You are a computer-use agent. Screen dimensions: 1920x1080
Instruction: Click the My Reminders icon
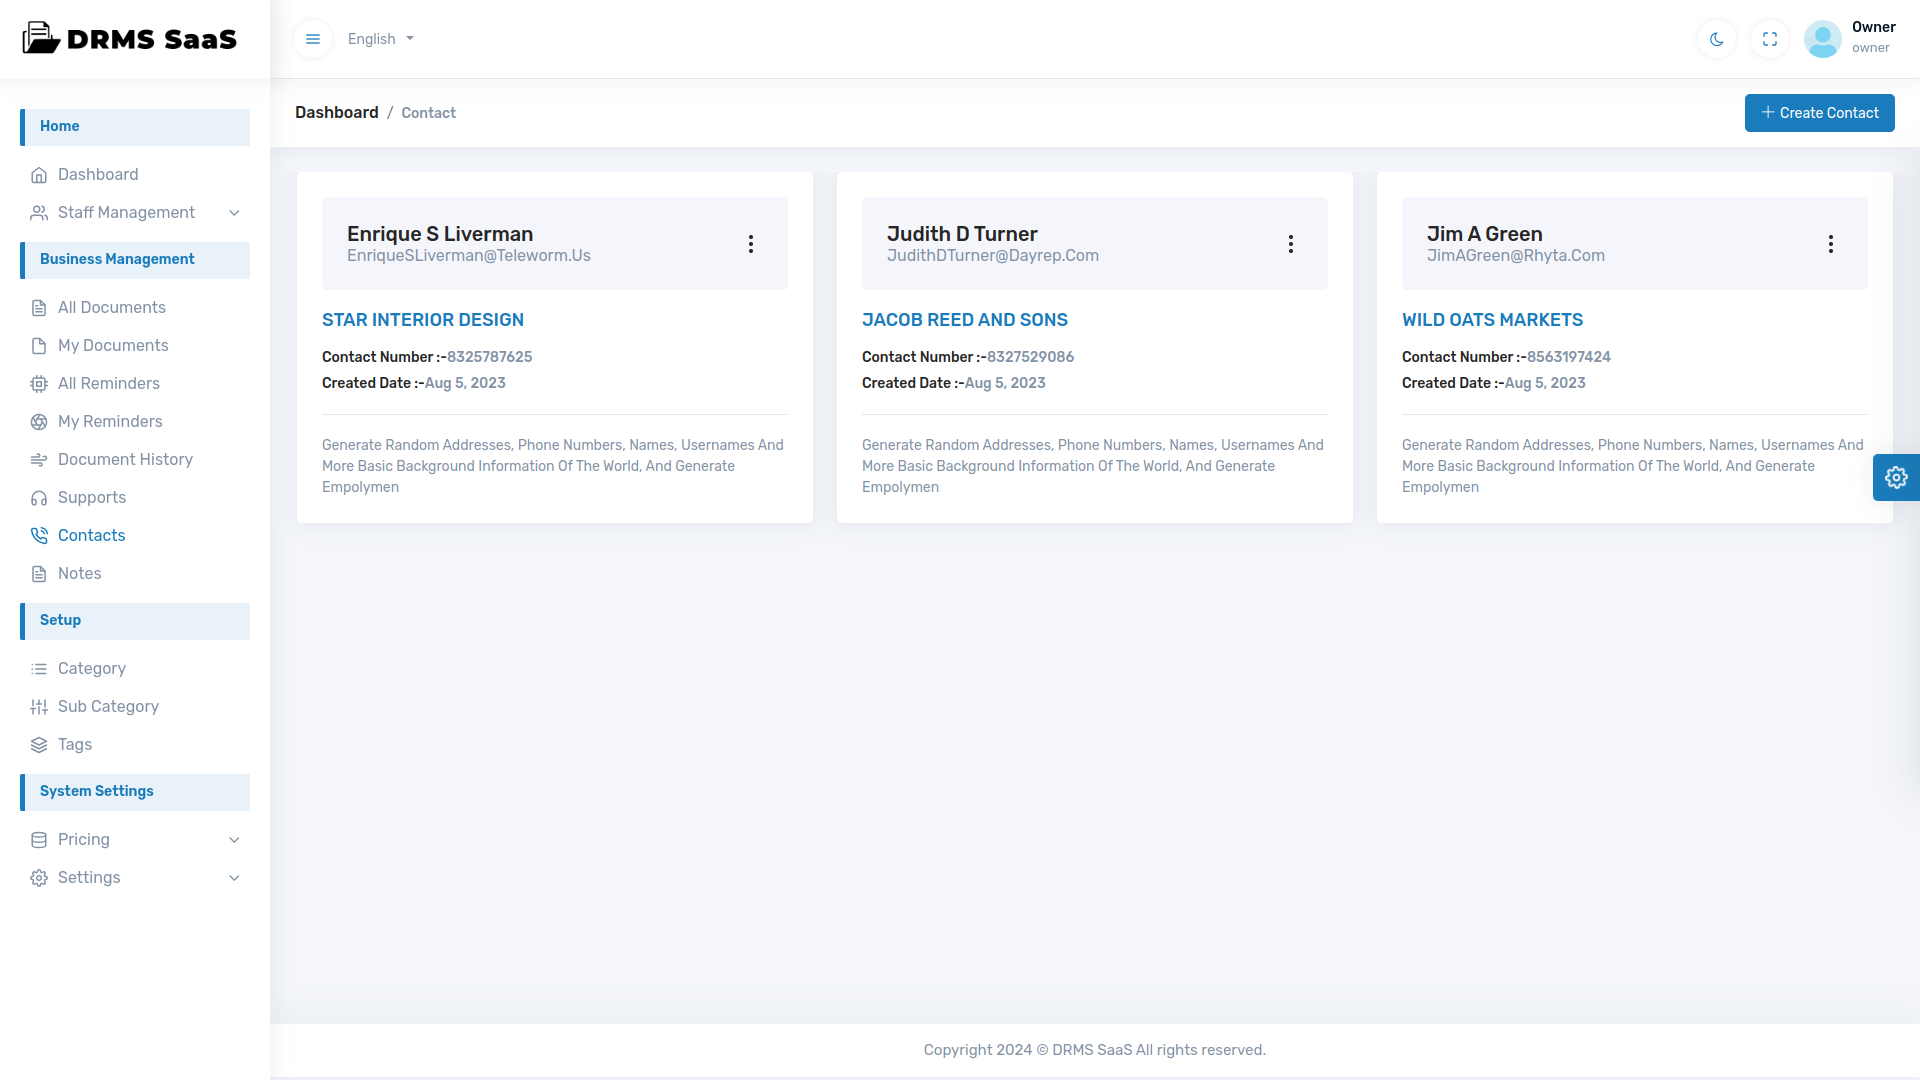(39, 421)
